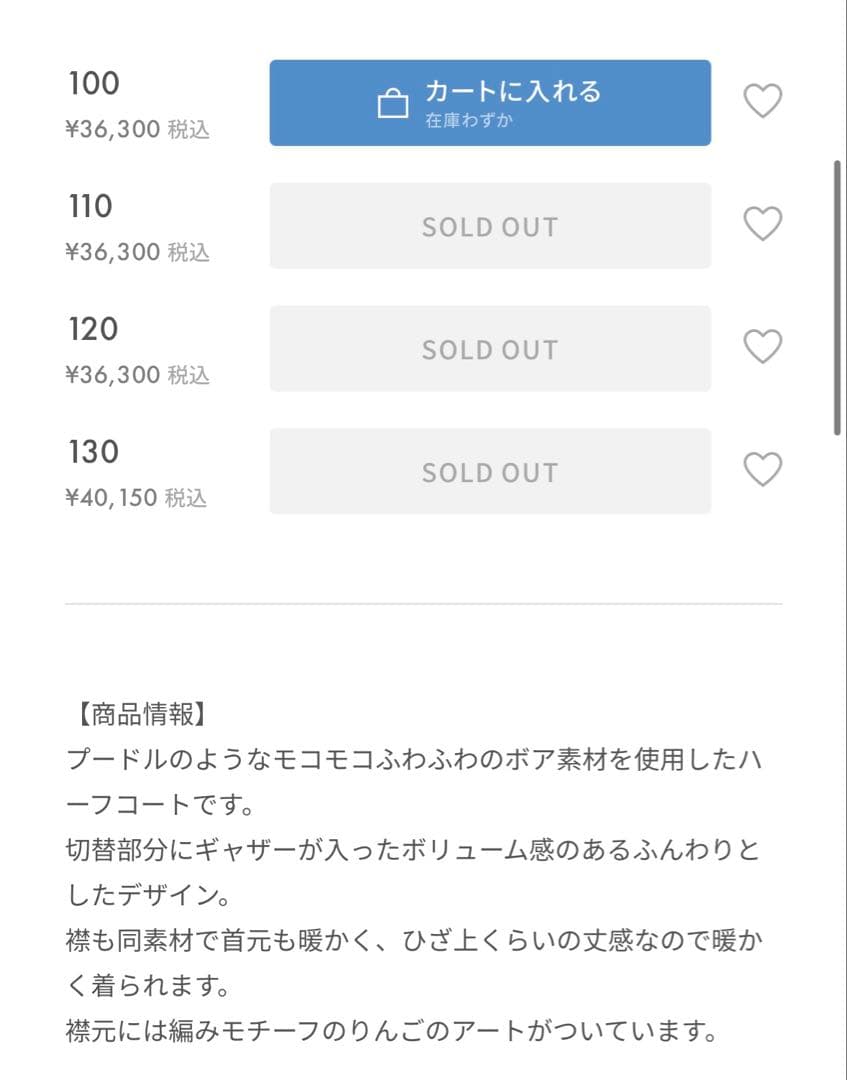
Task: Select the size 100 label
Action: [x=94, y=84]
